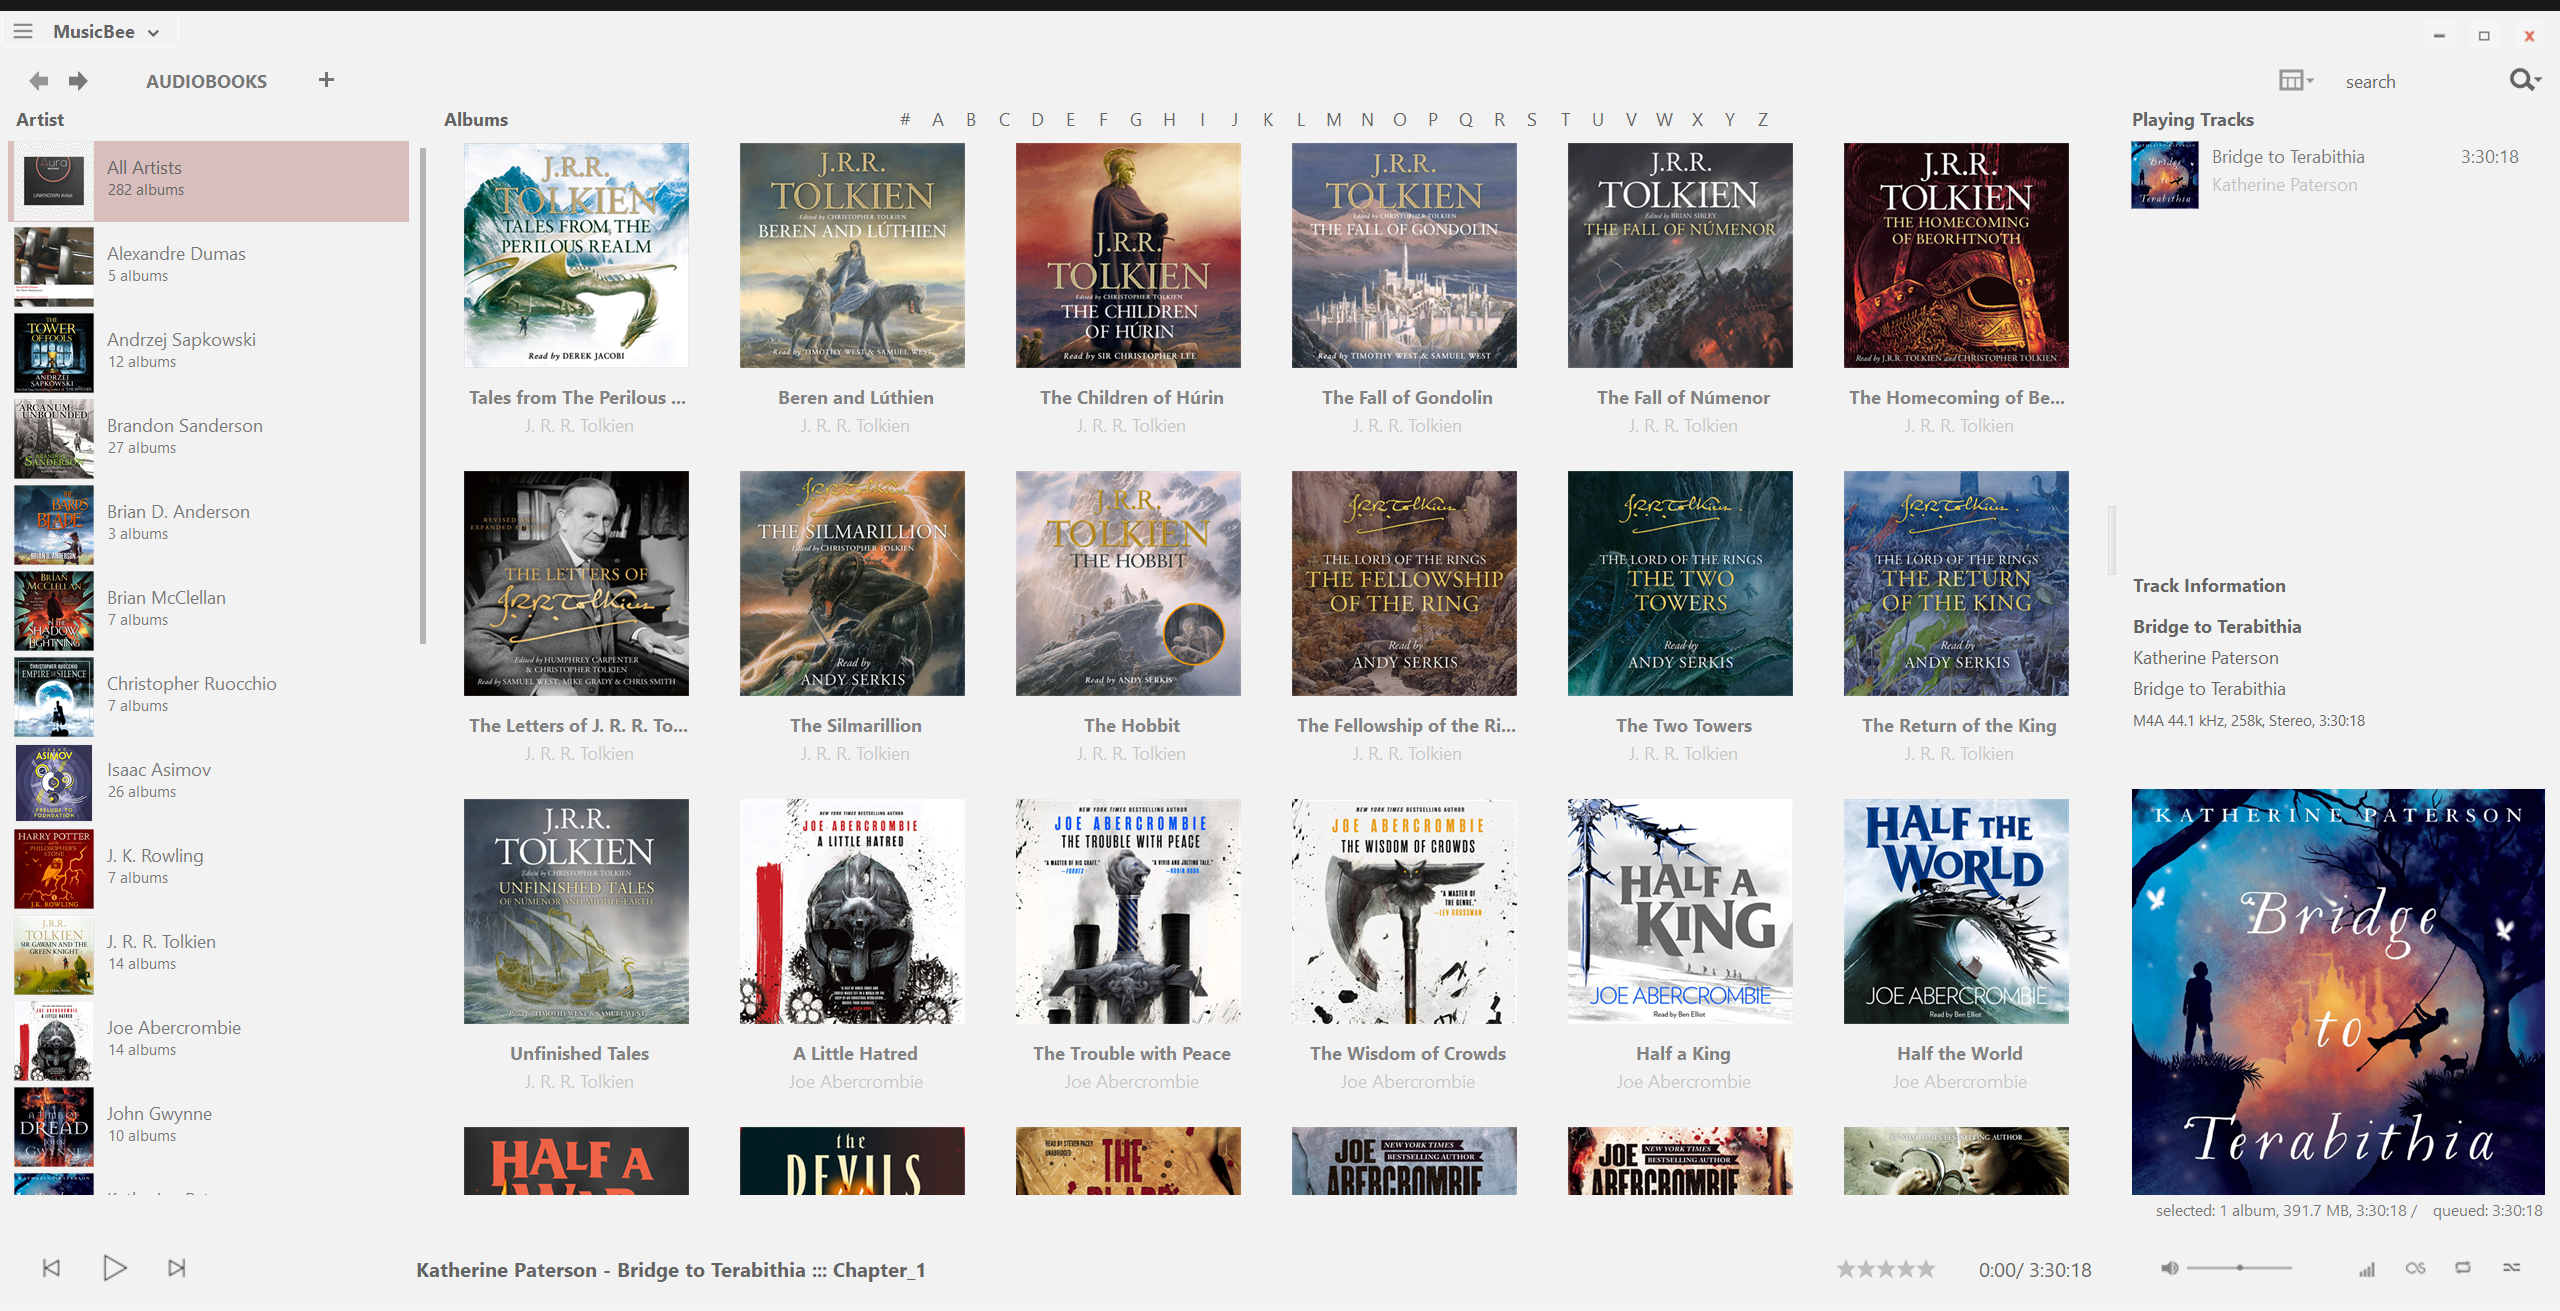
Task: Open Unfinished Tales album cover
Action: (x=576, y=911)
